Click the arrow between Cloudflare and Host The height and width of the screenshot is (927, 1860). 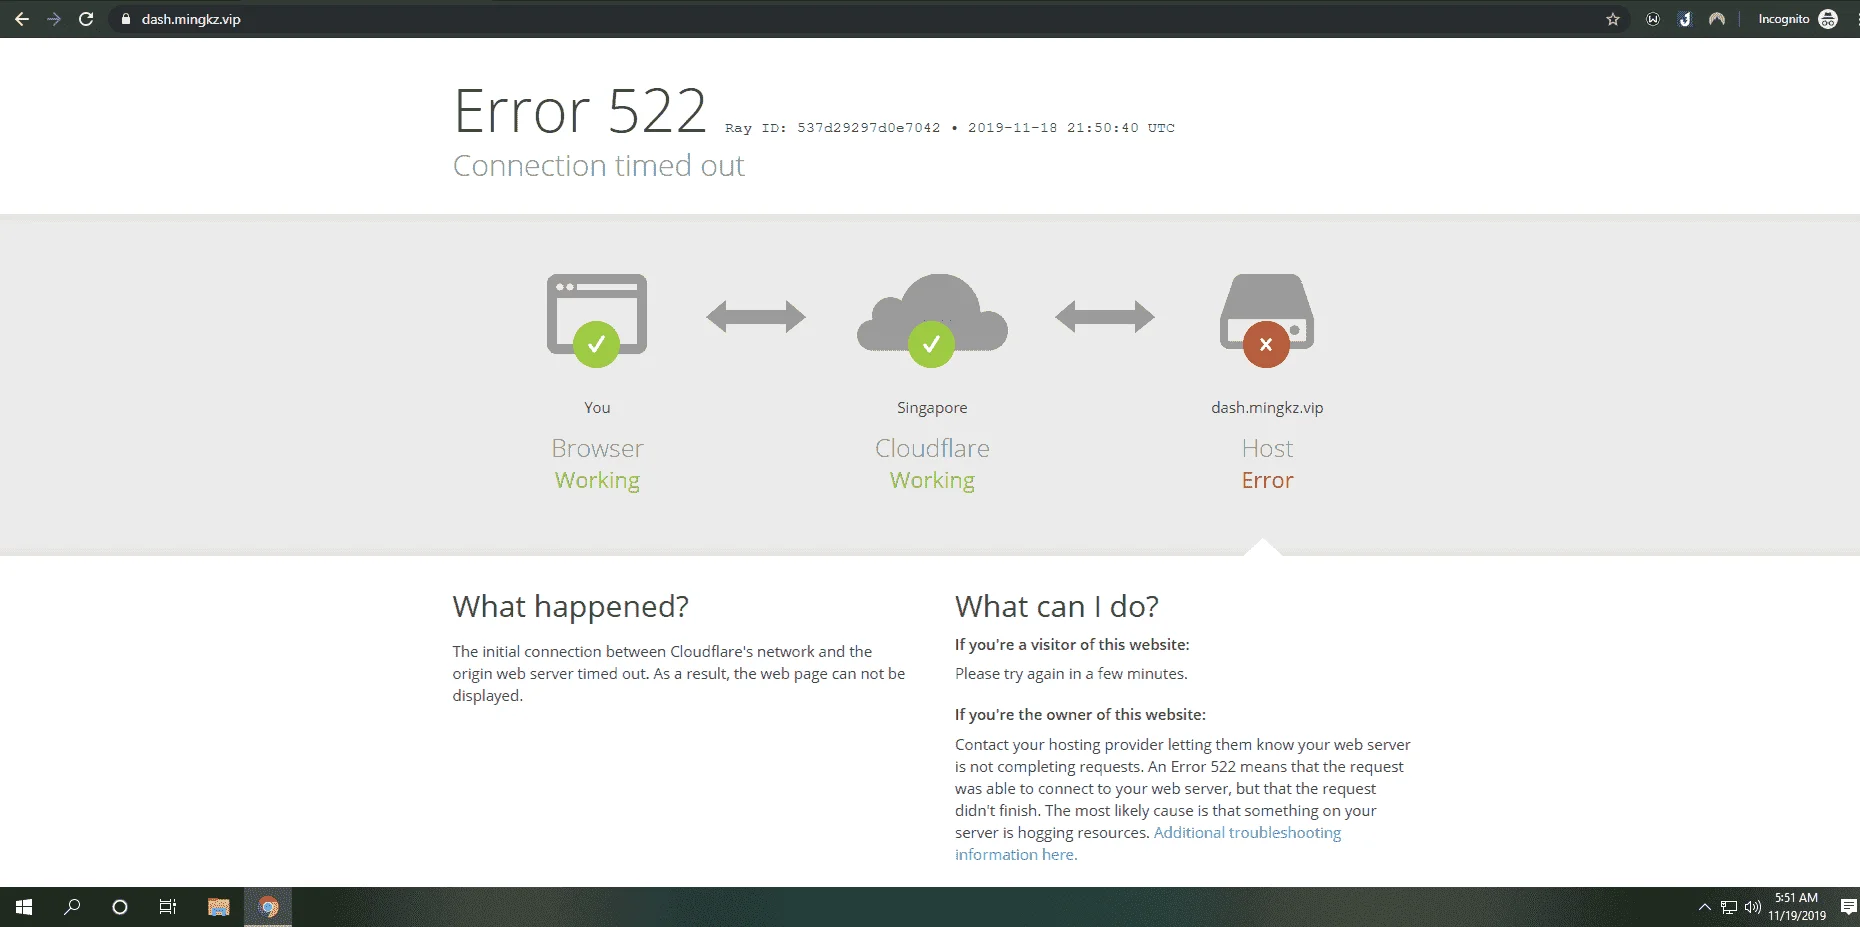pos(1105,317)
